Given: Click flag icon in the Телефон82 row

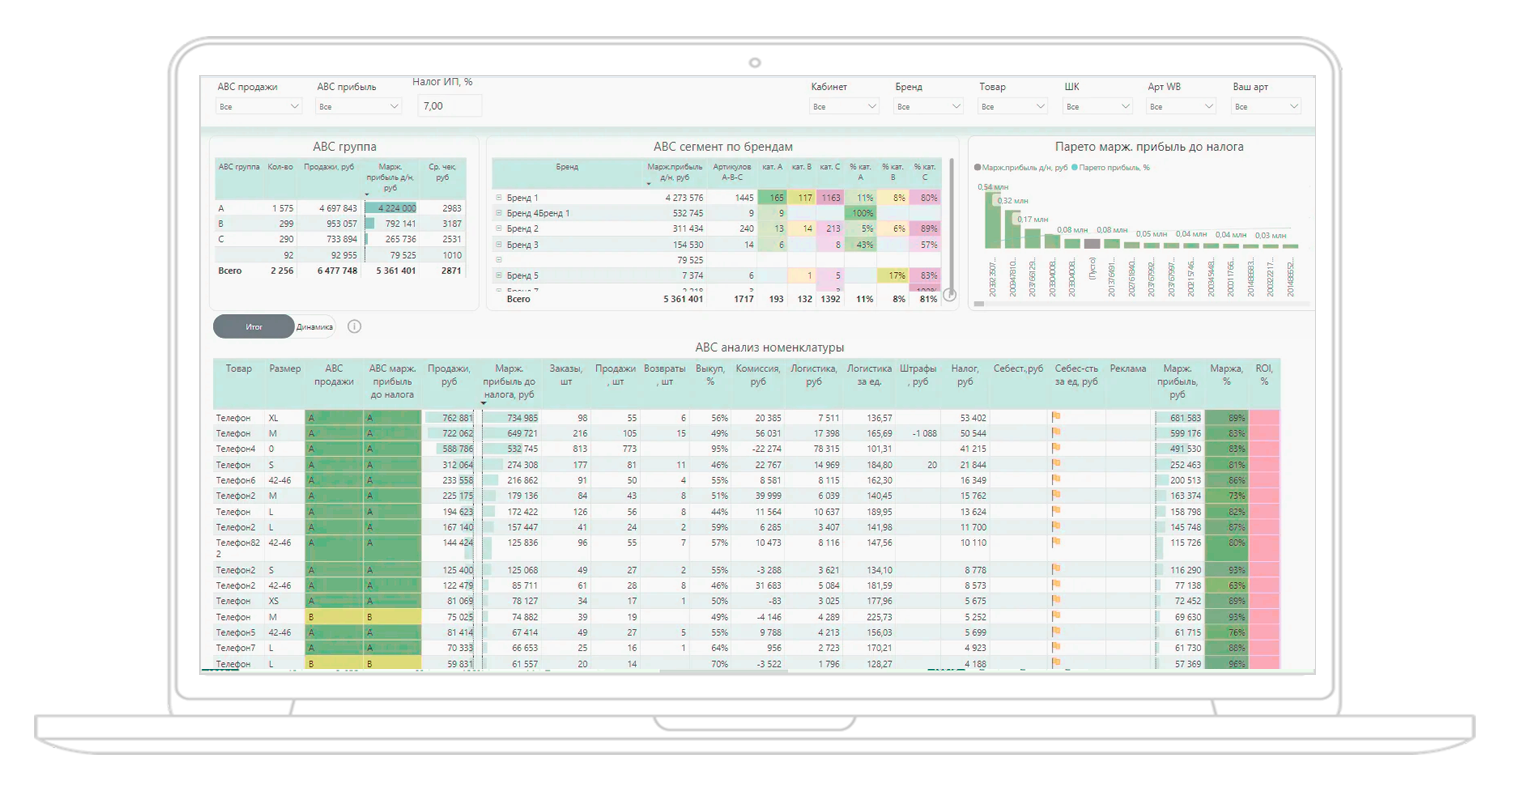Looking at the screenshot, I should point(1056,543).
